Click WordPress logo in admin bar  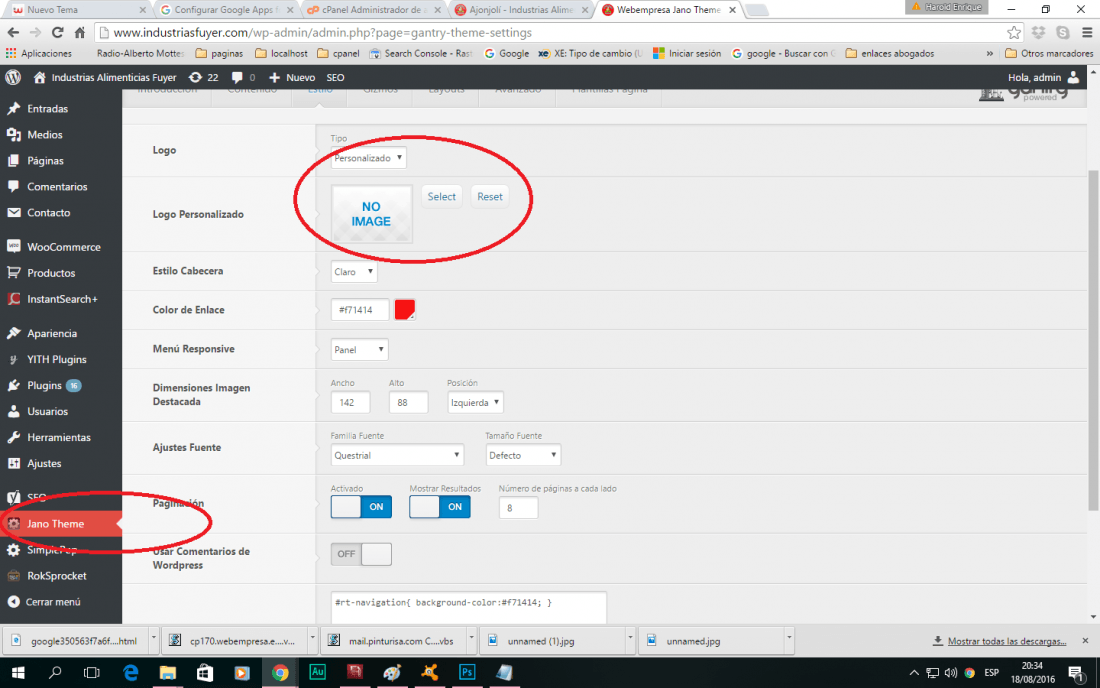tap(13, 77)
